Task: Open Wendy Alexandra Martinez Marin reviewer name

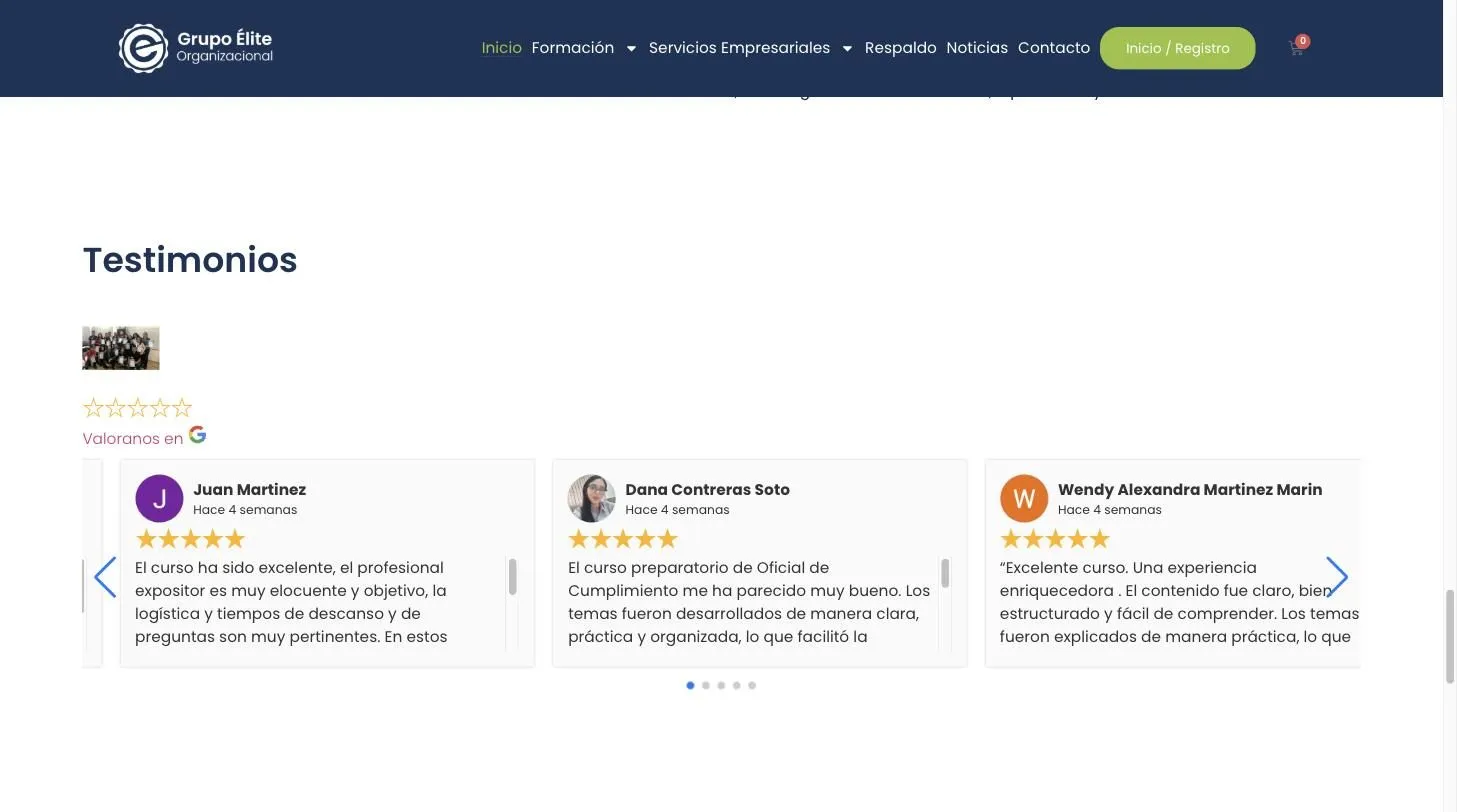Action: pyautogui.click(x=1190, y=490)
